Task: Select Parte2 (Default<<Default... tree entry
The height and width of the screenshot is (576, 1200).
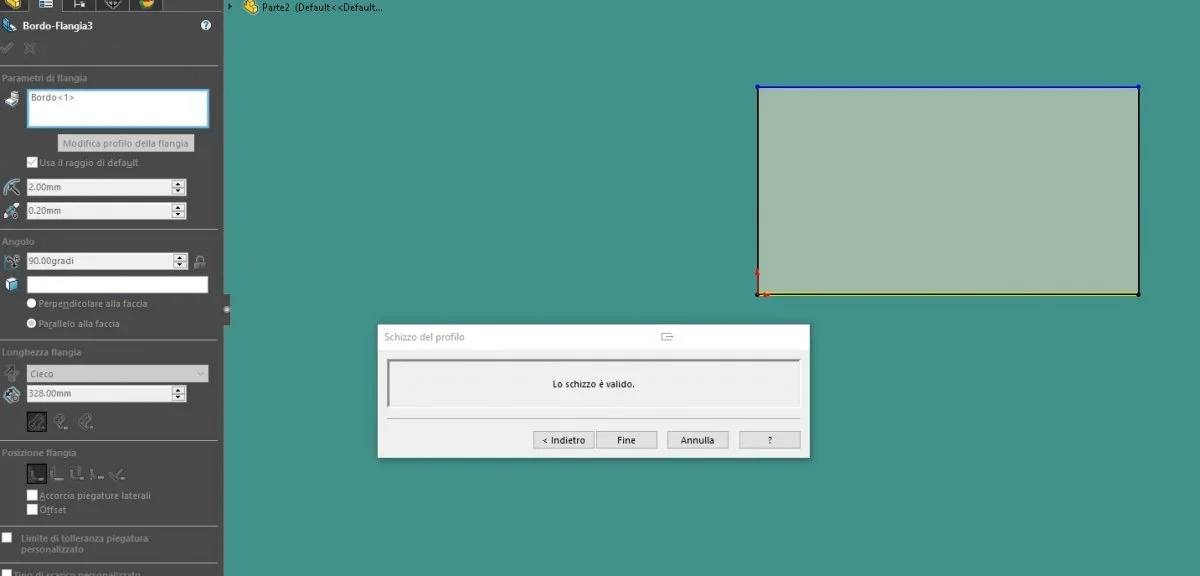Action: tap(322, 7)
